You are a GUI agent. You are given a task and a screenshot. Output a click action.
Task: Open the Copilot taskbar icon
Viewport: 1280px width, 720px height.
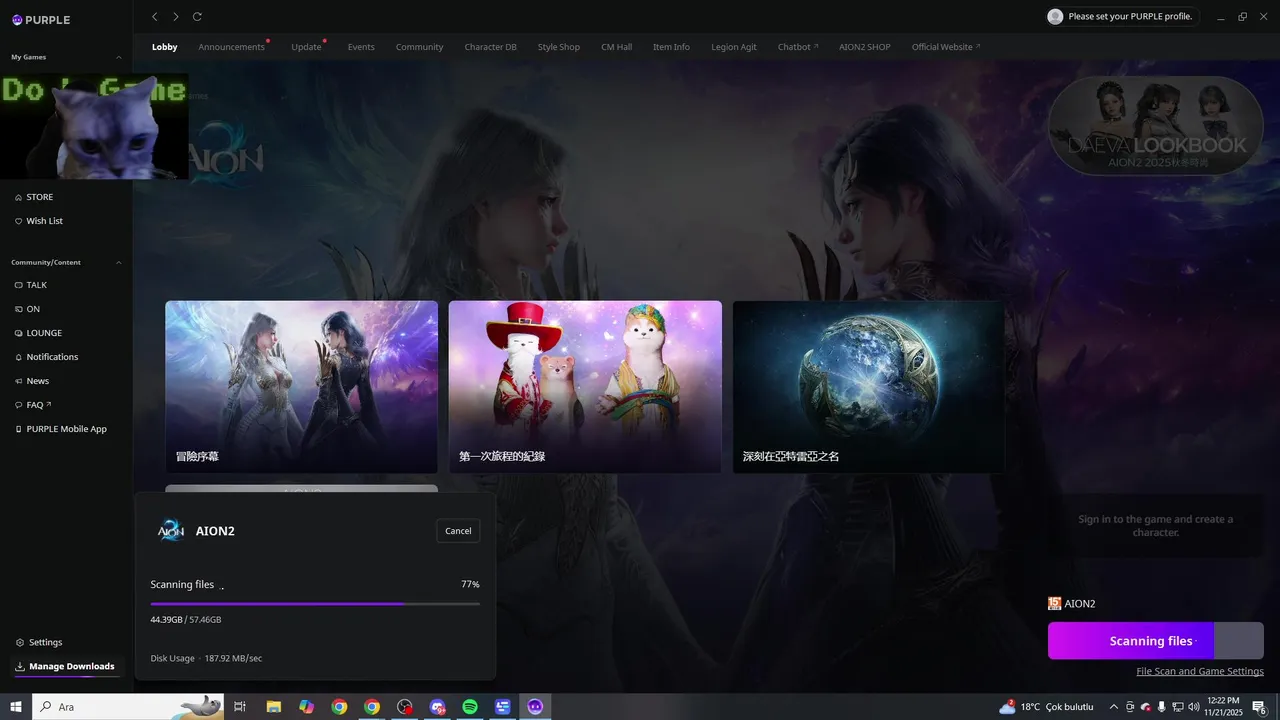[x=306, y=707]
